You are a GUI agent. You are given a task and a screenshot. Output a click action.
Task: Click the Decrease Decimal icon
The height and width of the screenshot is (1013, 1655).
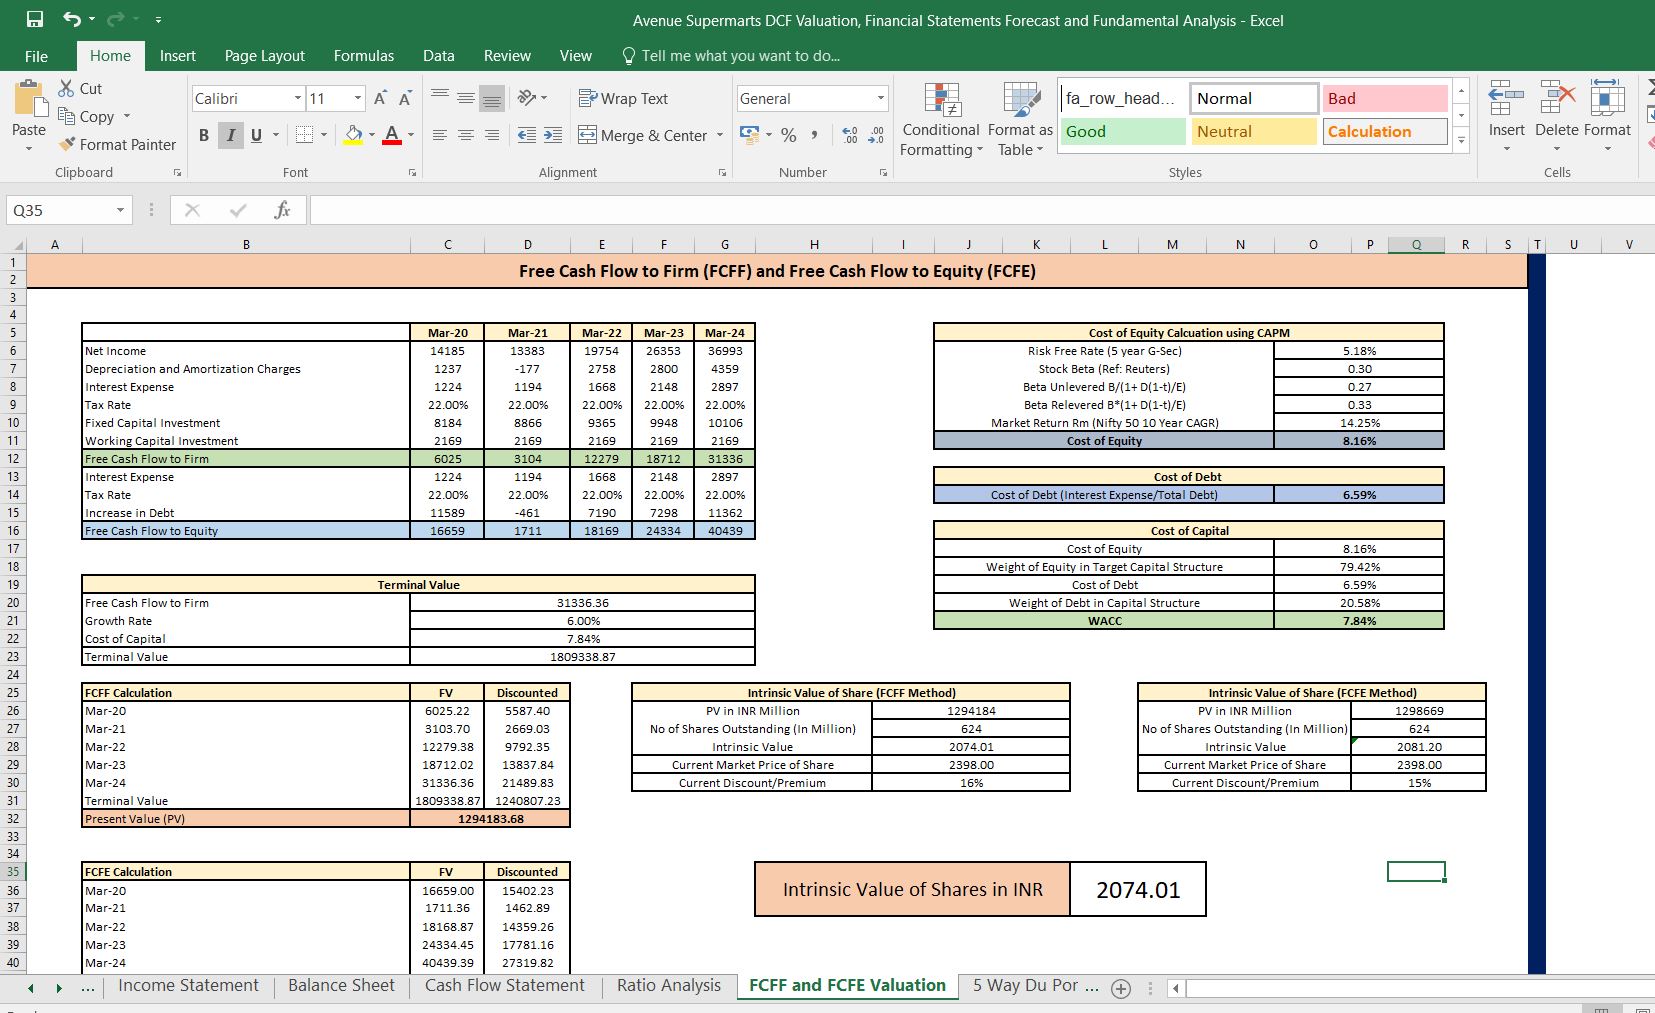click(875, 135)
